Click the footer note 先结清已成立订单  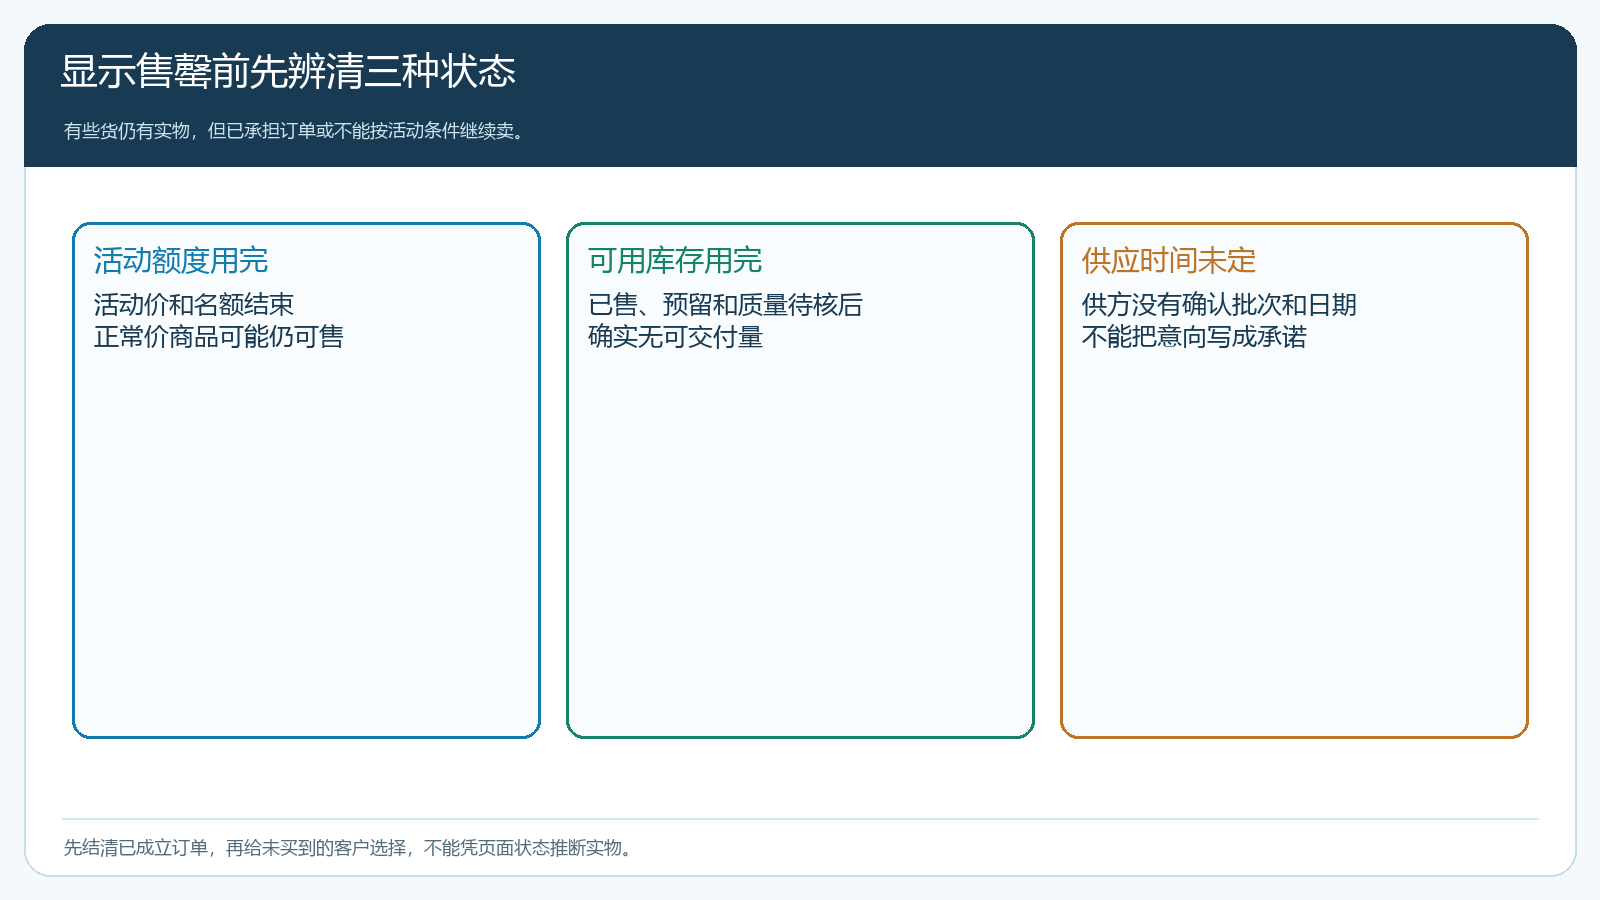click(x=136, y=848)
